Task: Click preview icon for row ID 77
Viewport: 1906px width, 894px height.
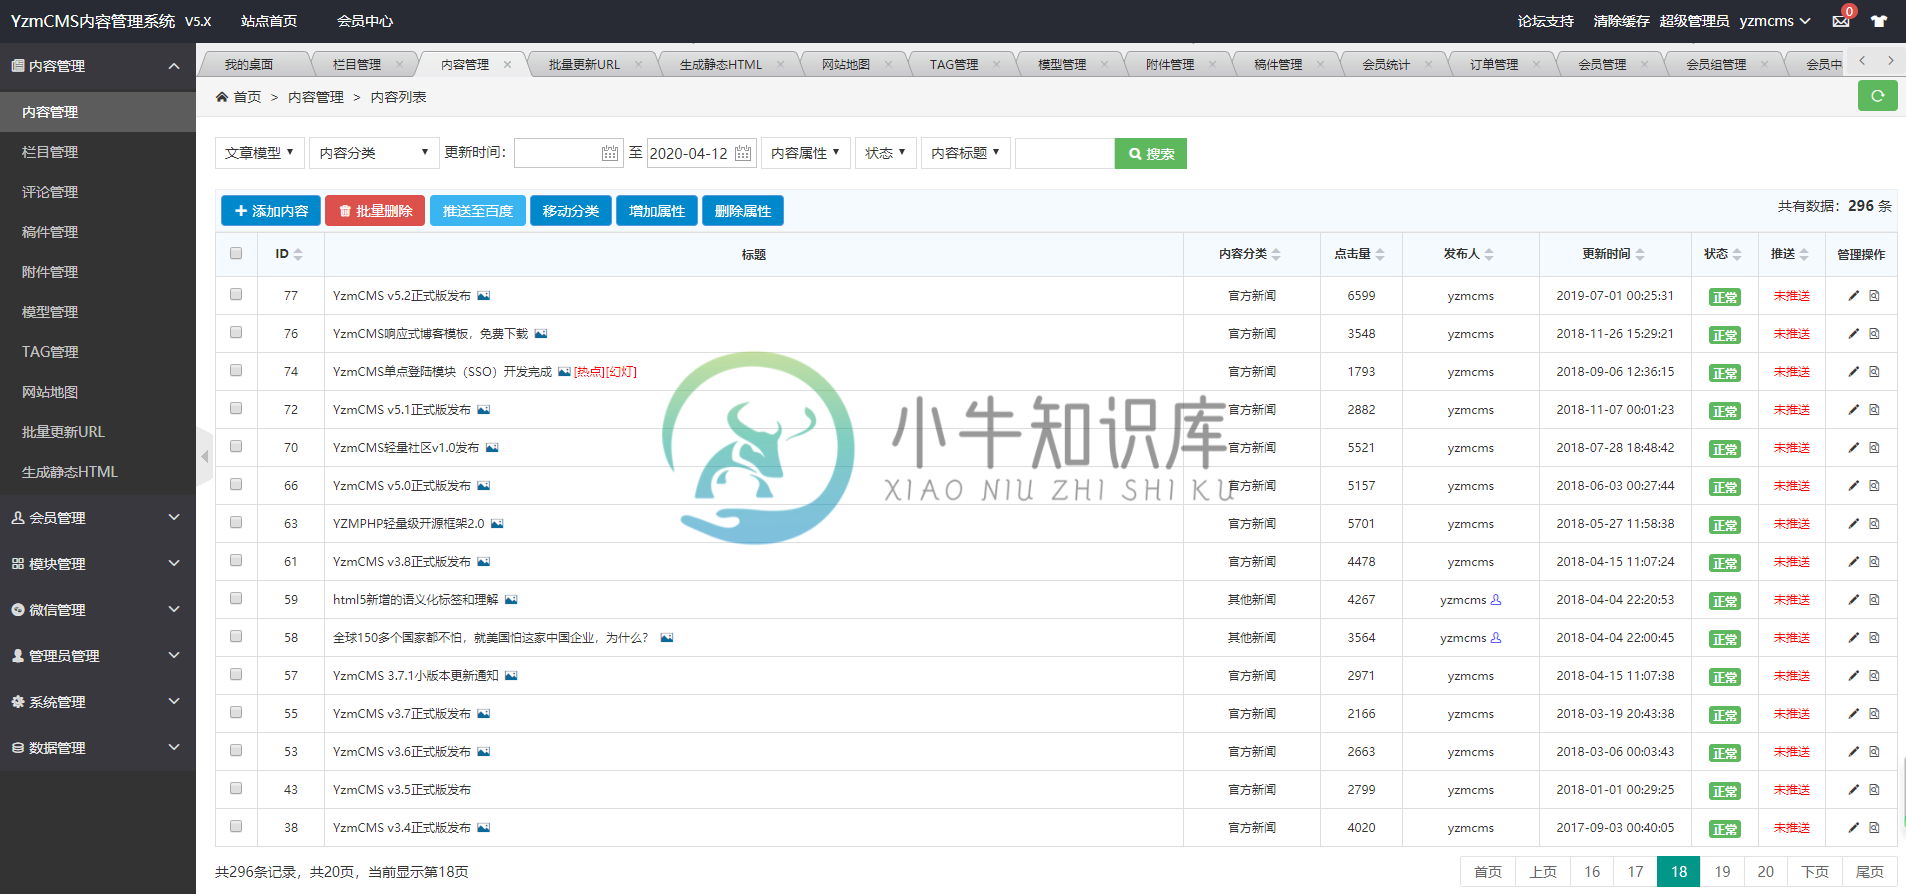Action: (x=1875, y=296)
